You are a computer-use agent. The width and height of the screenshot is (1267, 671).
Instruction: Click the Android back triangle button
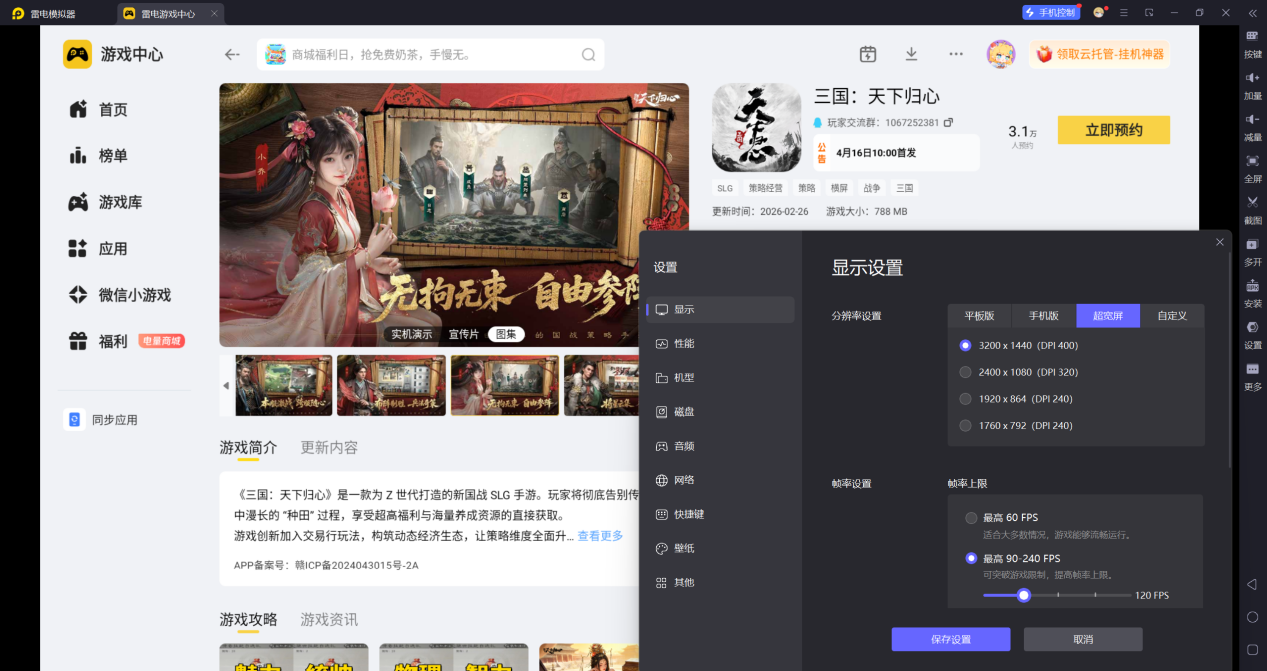[1251, 584]
